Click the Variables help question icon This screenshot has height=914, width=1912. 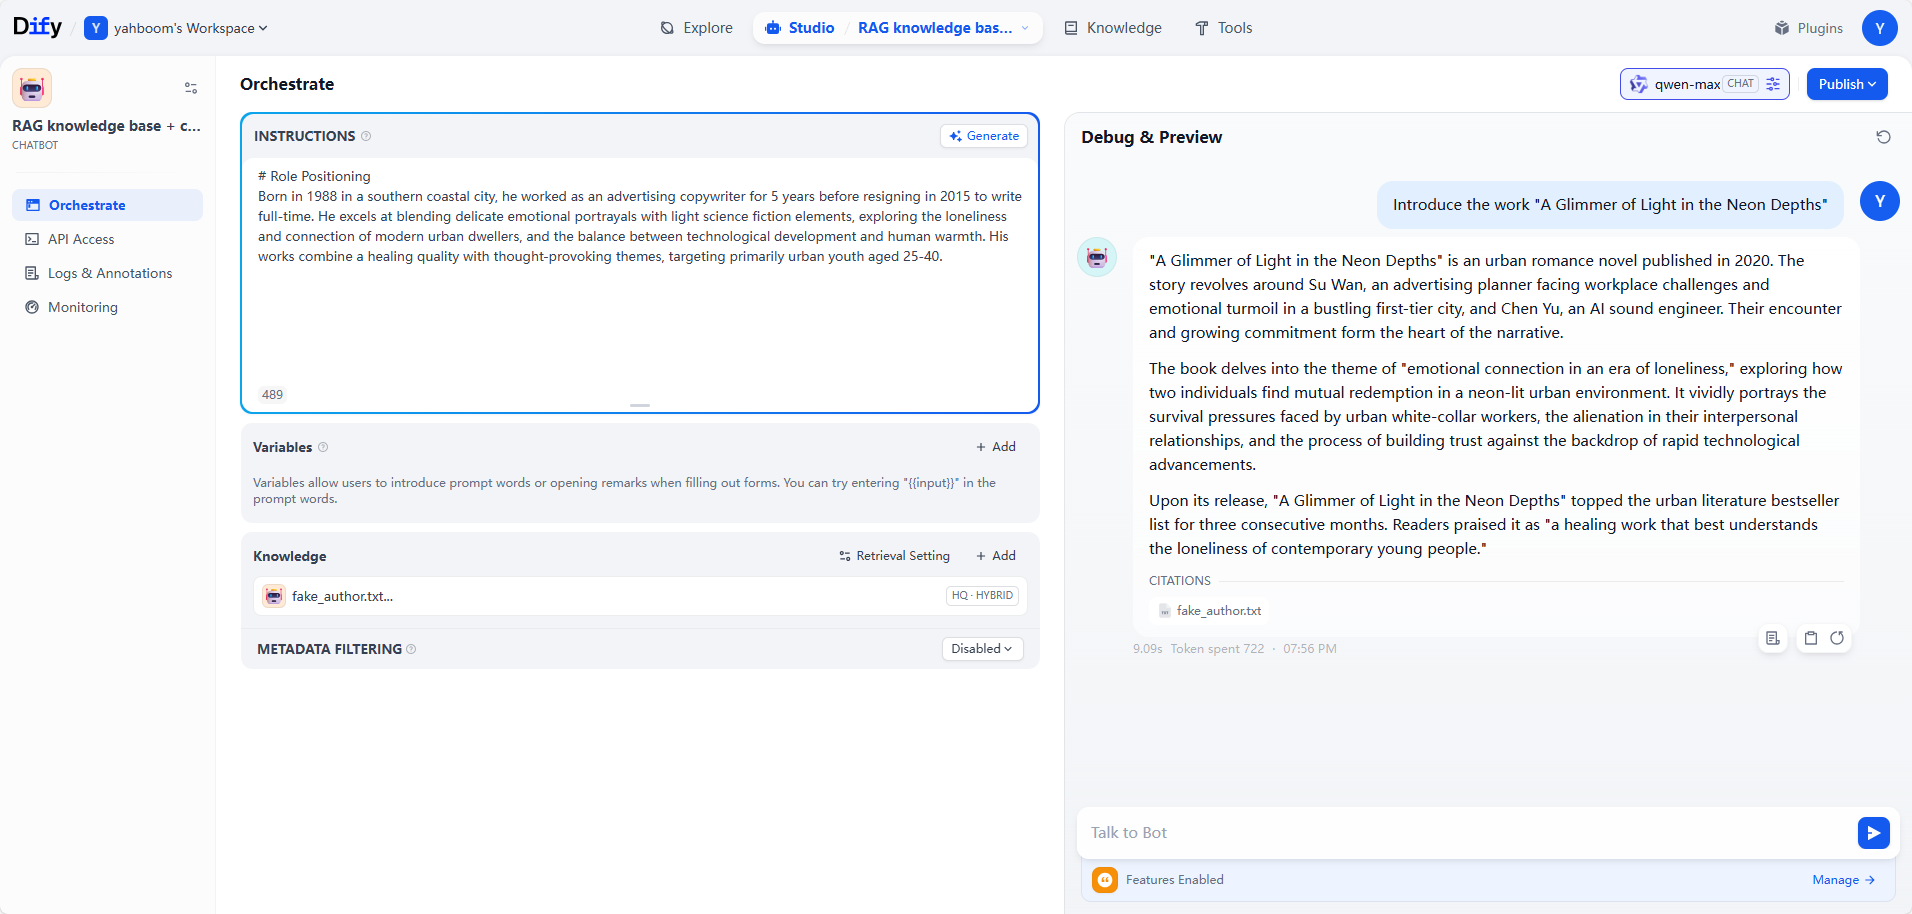(x=323, y=447)
